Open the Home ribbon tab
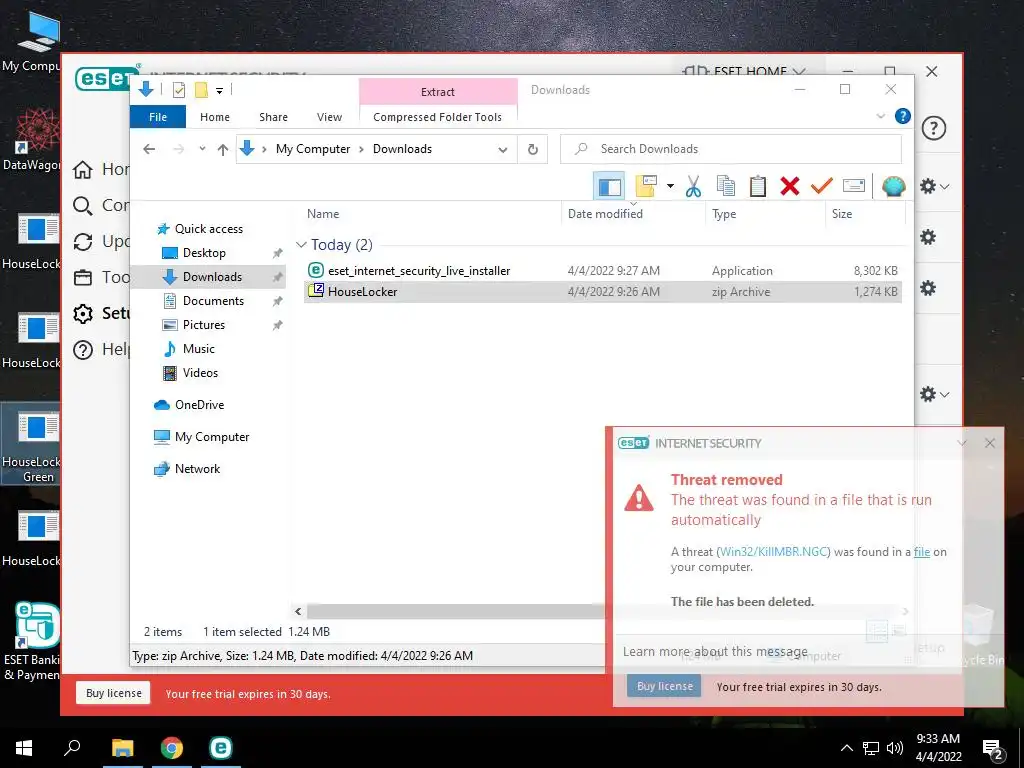1024x768 pixels. (215, 117)
